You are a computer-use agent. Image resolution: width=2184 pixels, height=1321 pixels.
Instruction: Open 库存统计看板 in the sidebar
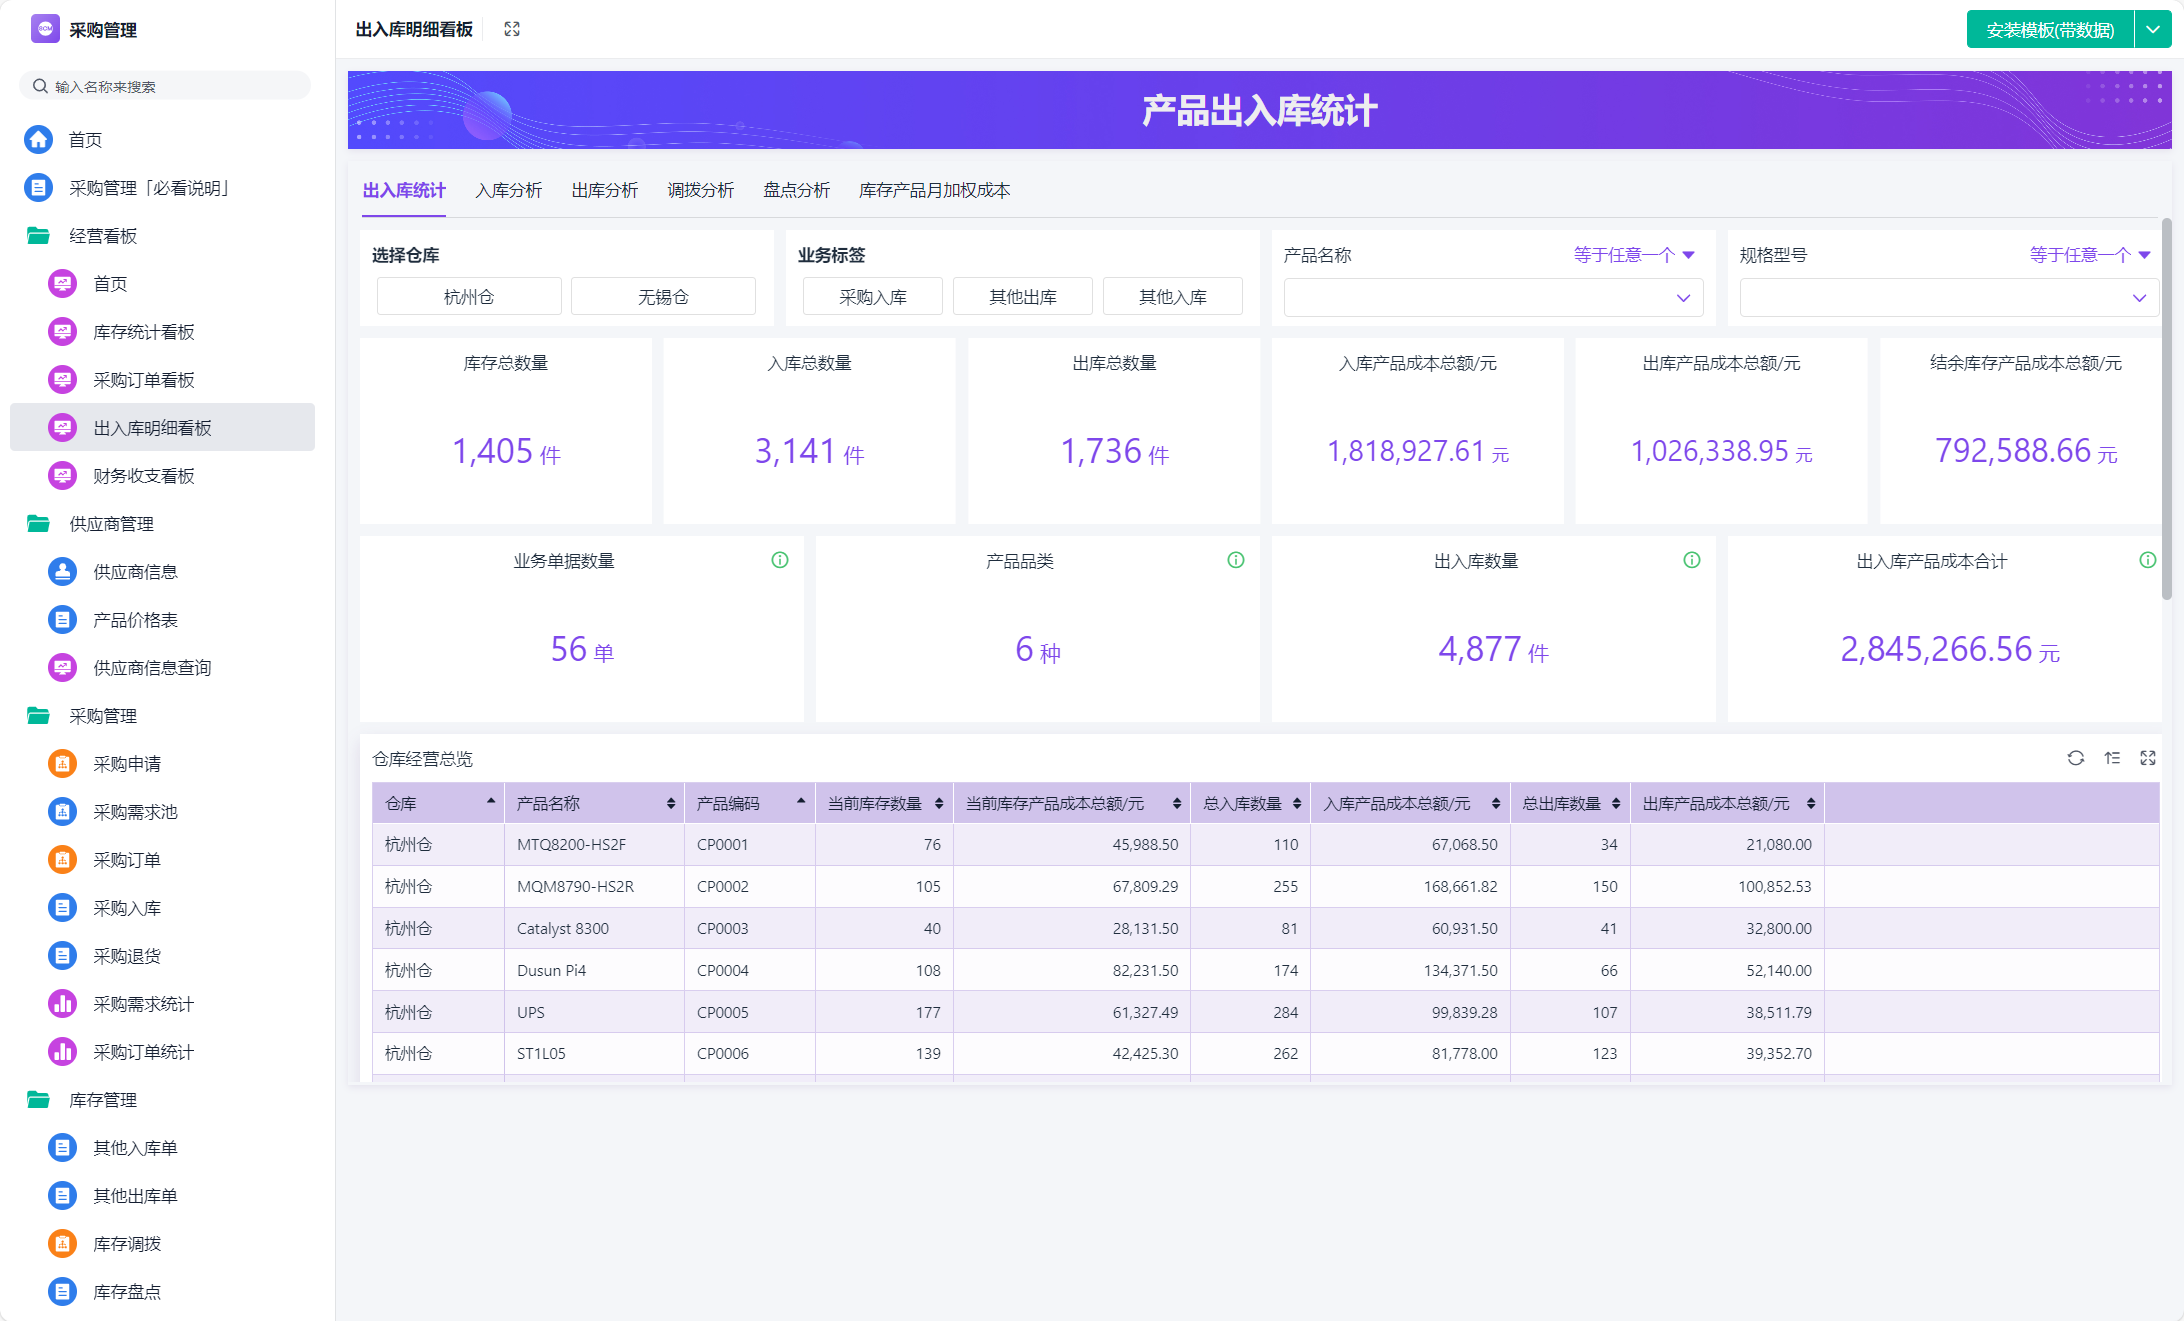[x=143, y=332]
